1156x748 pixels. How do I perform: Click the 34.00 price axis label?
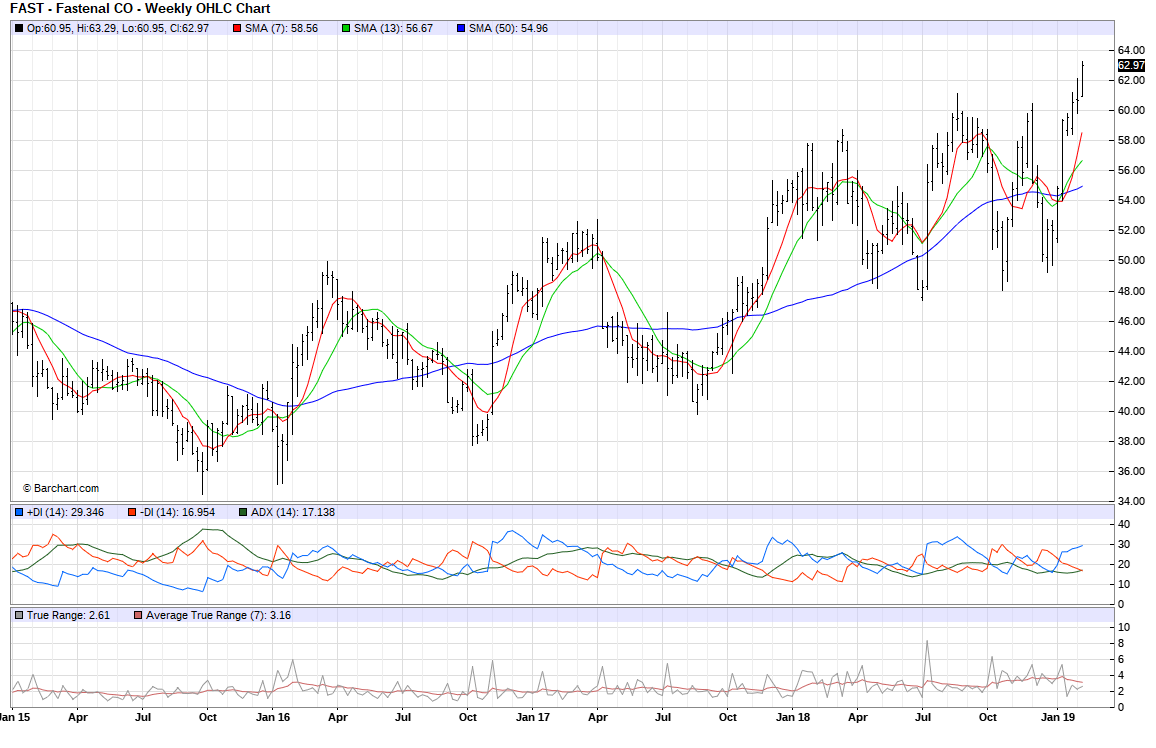(1131, 501)
